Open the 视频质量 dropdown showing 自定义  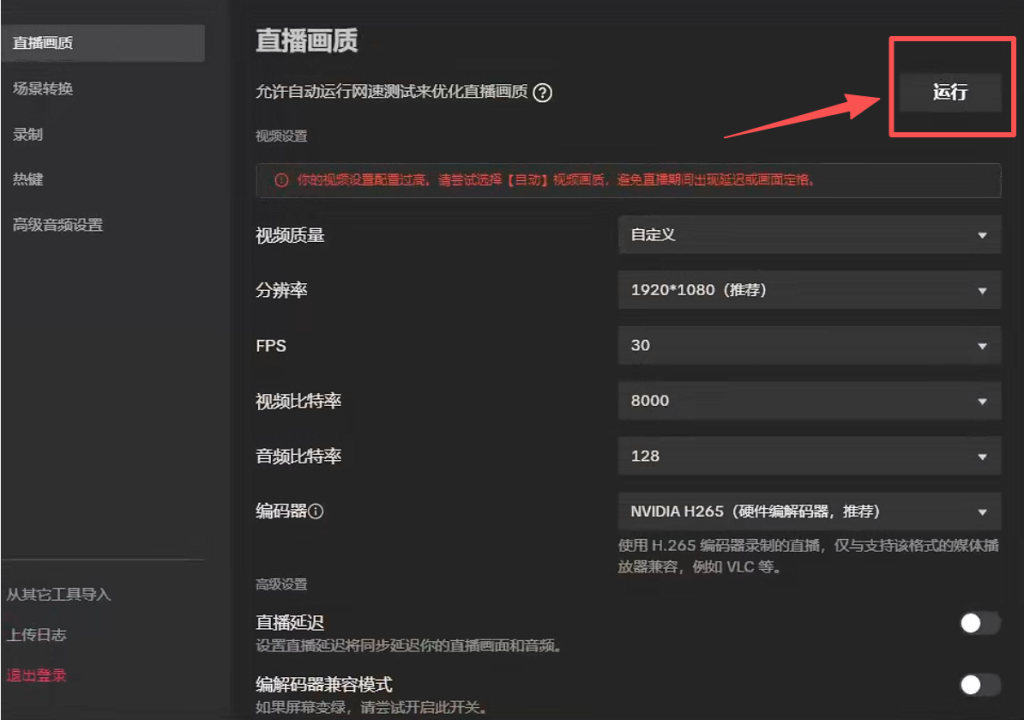[x=808, y=234]
